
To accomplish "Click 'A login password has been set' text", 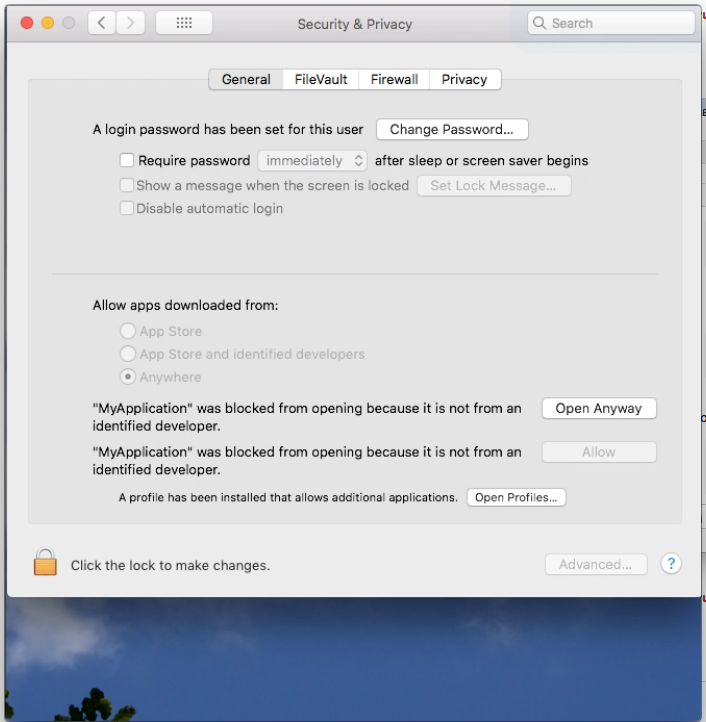I will coord(228,129).
